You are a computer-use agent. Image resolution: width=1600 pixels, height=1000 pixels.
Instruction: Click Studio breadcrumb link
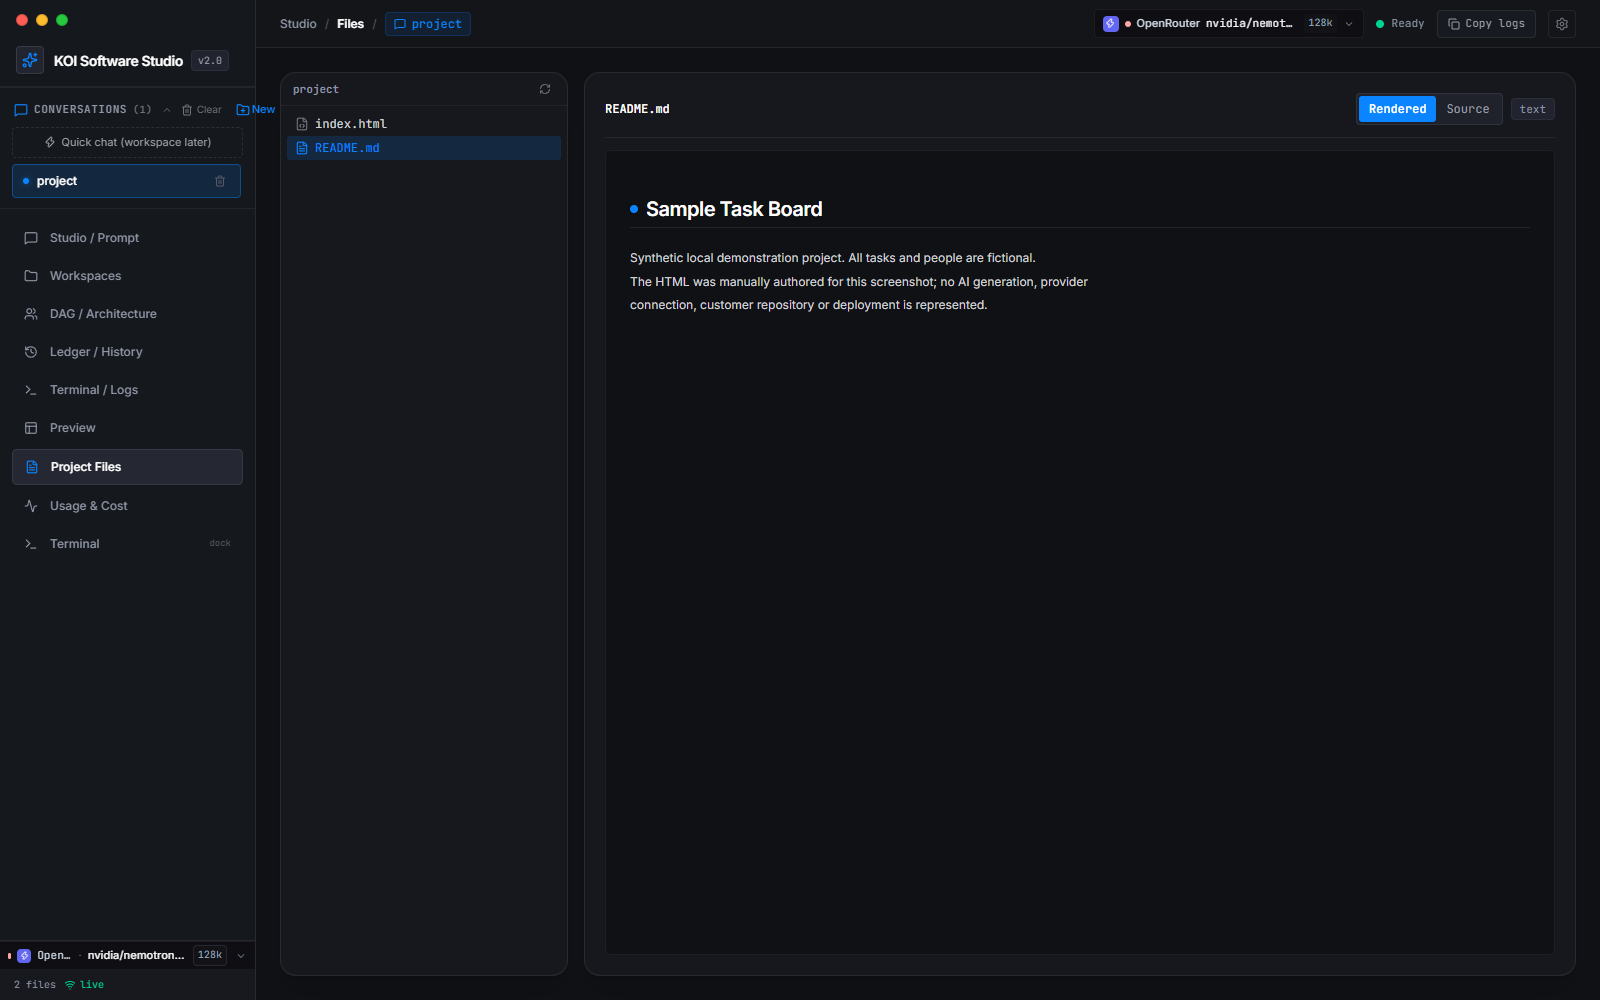click(x=298, y=24)
